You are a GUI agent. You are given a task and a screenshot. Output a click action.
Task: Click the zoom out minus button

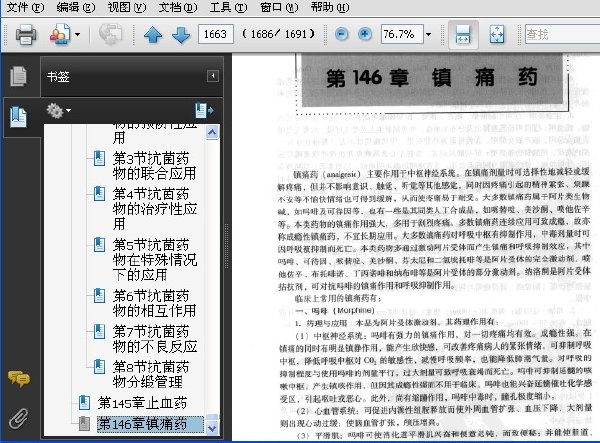(x=342, y=34)
